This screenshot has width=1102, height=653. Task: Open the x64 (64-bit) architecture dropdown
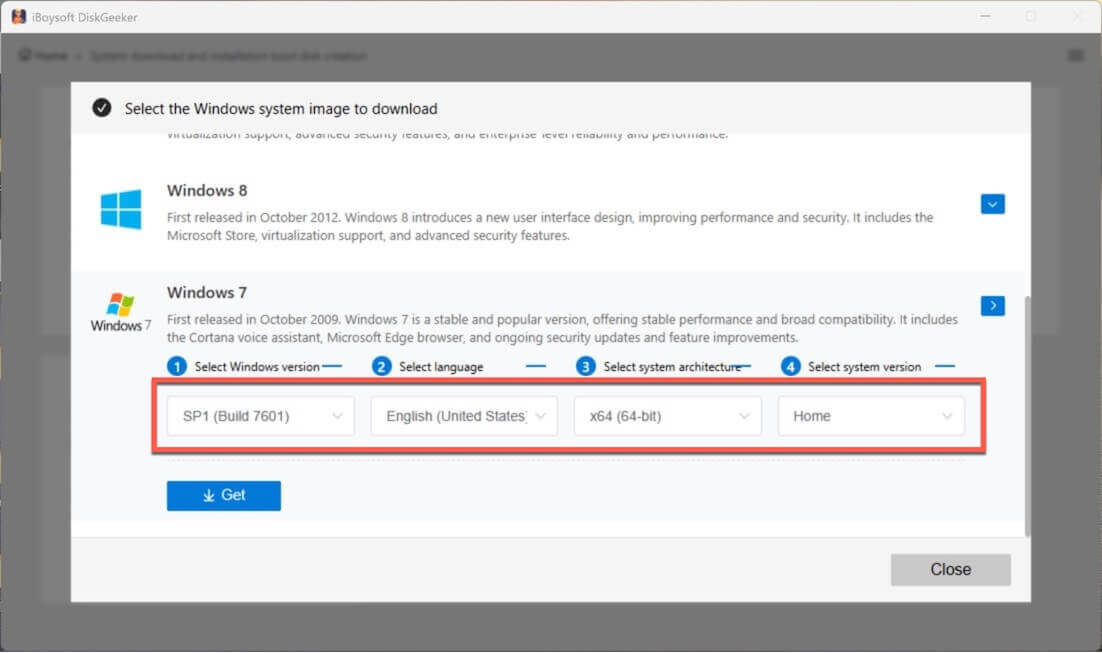(x=668, y=416)
